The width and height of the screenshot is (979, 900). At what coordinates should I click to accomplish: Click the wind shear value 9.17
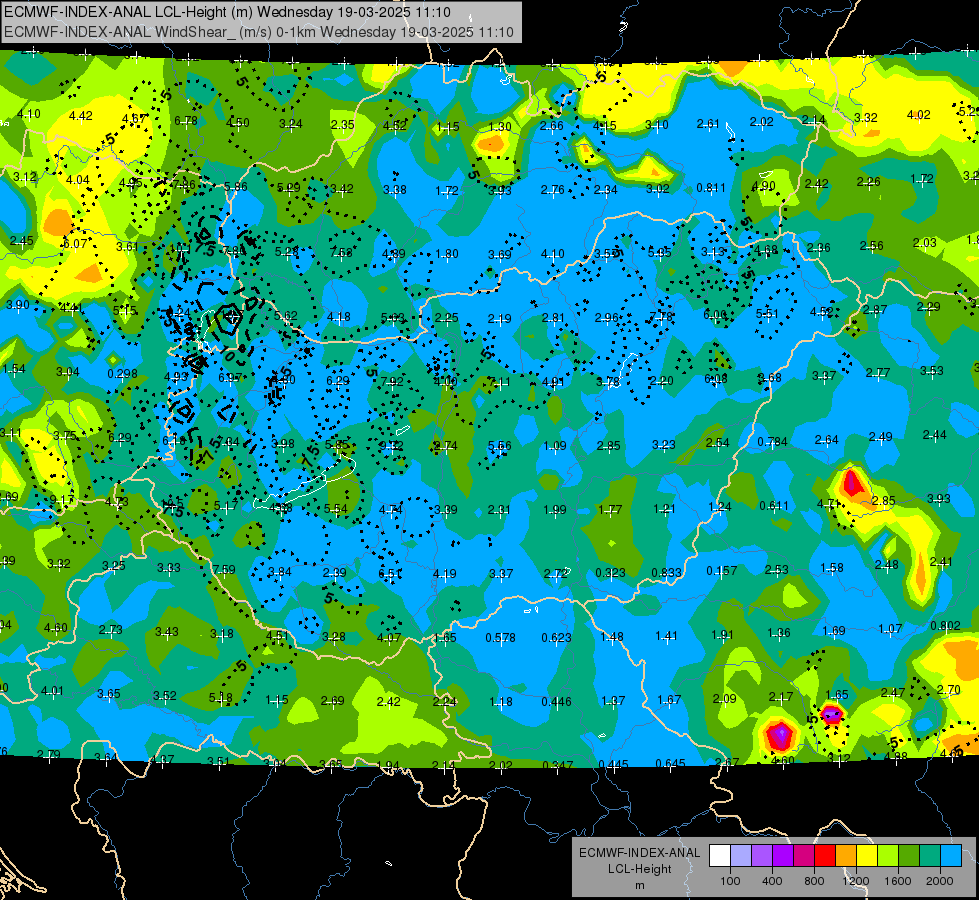click(x=62, y=500)
